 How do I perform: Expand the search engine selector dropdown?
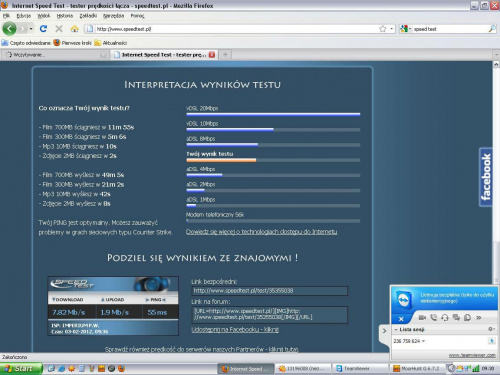(x=405, y=29)
